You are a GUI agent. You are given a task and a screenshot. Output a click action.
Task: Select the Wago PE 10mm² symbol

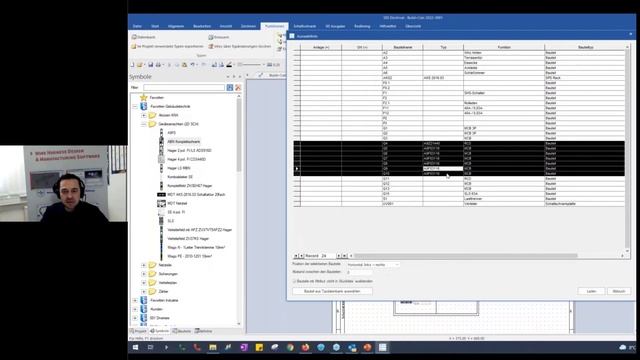[189, 256]
